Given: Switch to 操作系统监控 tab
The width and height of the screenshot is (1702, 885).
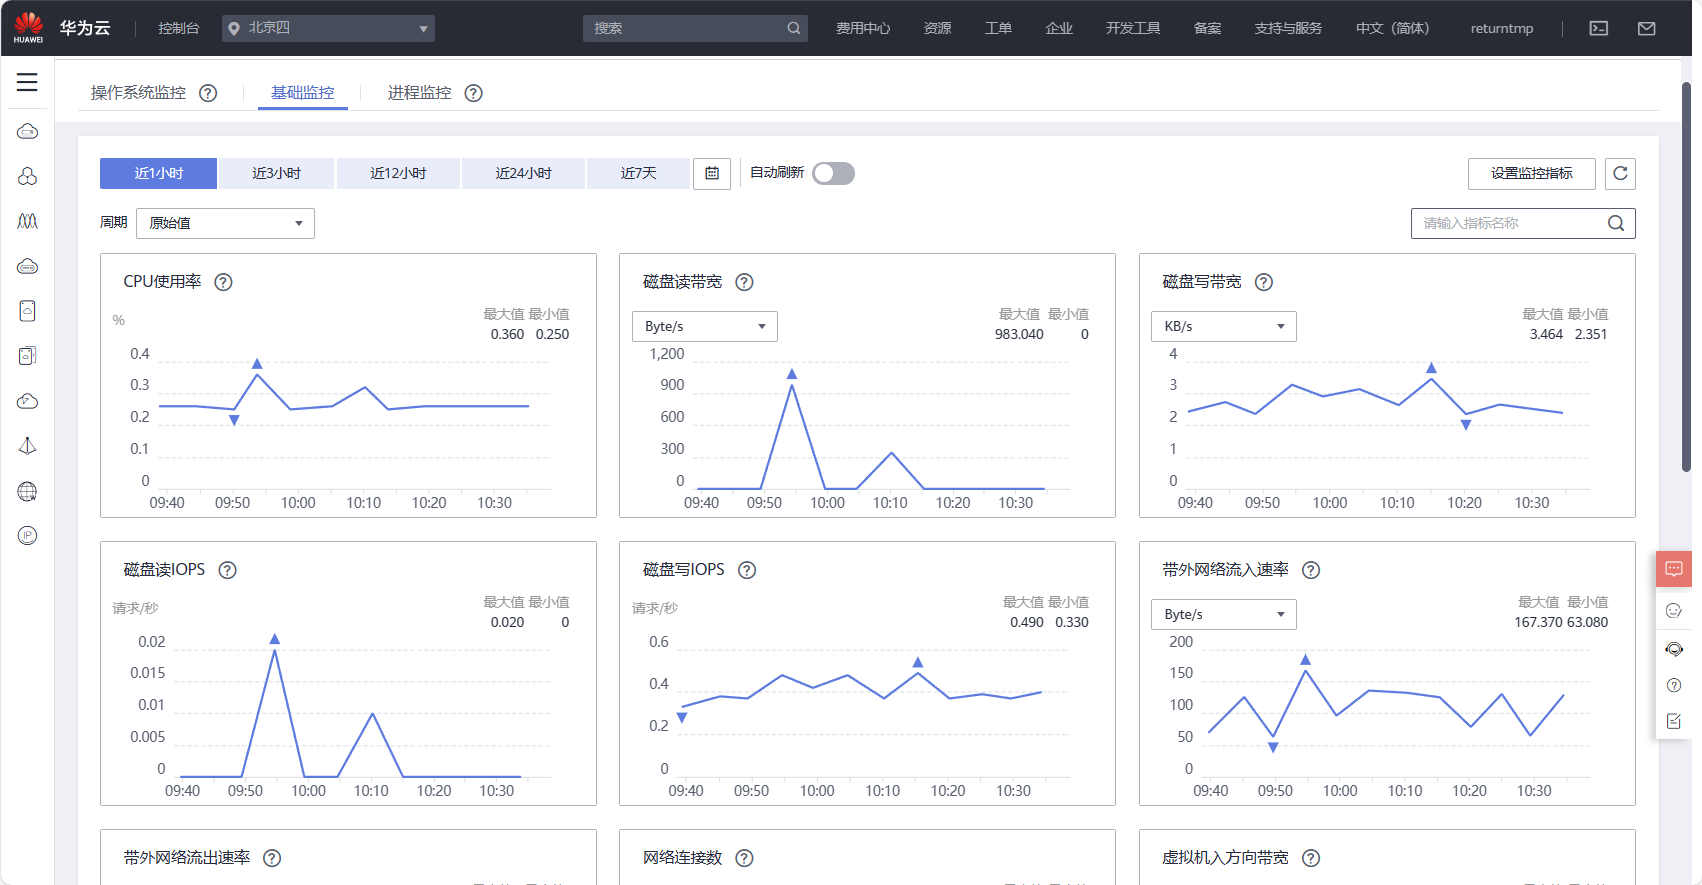Looking at the screenshot, I should 138,93.
